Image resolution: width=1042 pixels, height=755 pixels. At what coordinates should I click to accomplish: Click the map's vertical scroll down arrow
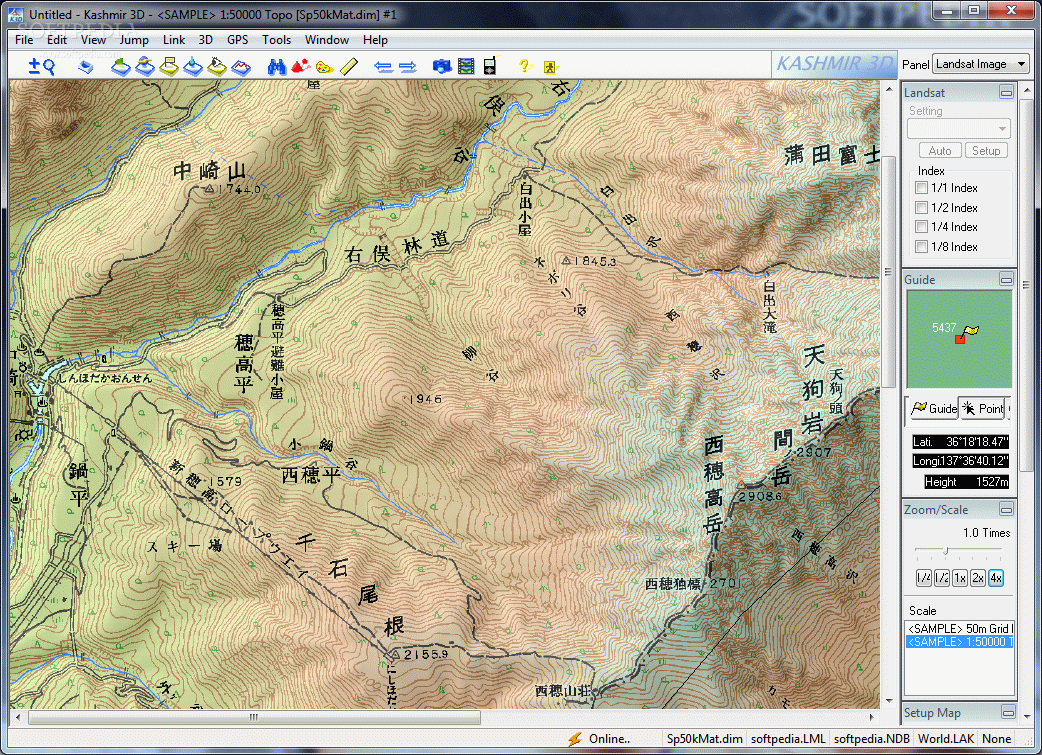[888, 701]
